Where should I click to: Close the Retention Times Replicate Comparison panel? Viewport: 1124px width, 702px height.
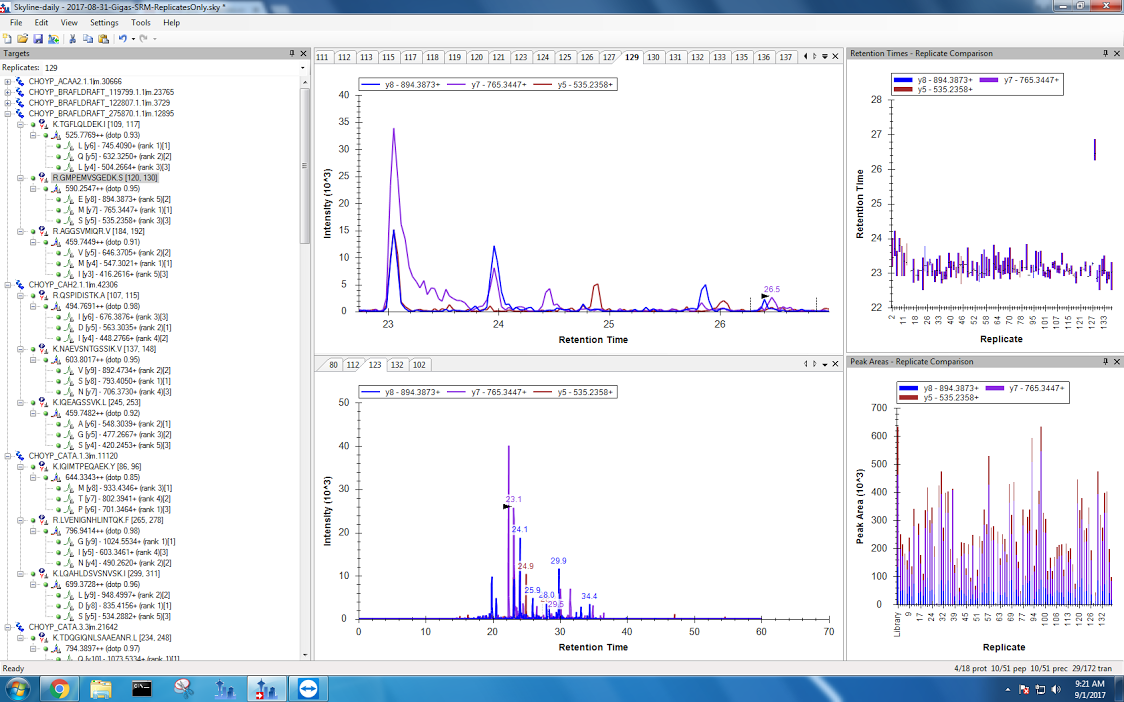[1117, 53]
